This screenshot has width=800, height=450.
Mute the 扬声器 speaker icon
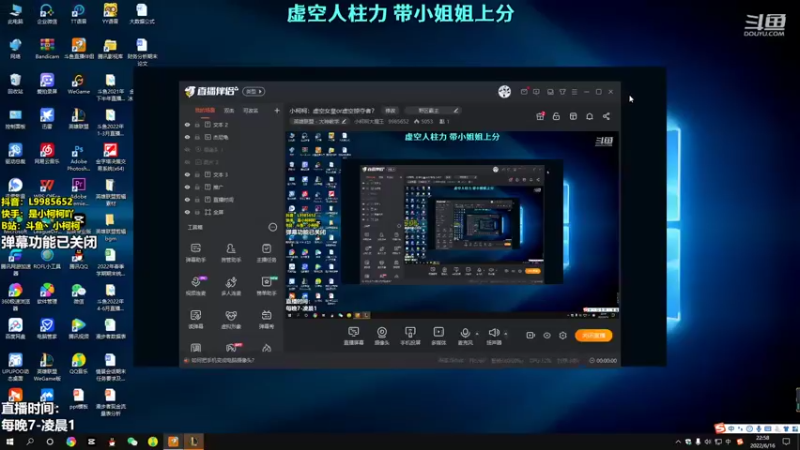click(493, 333)
